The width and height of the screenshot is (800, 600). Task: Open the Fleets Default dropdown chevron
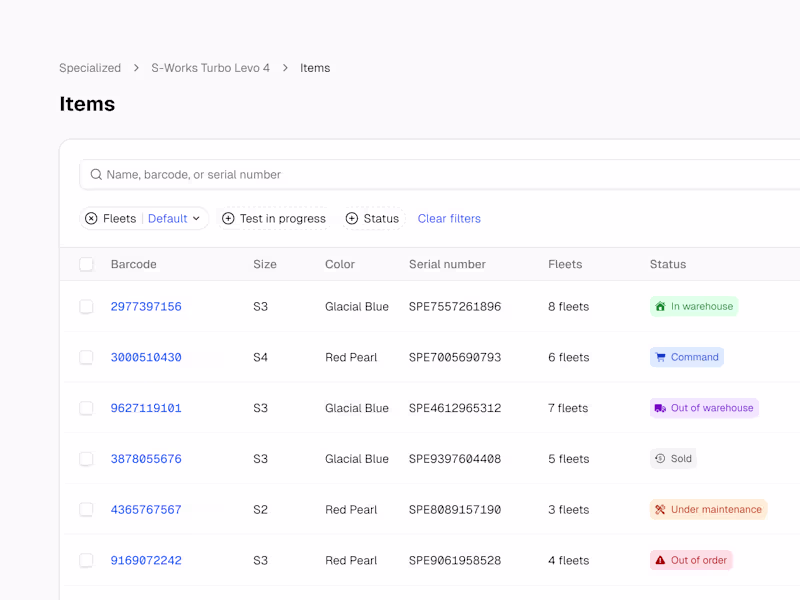click(196, 219)
